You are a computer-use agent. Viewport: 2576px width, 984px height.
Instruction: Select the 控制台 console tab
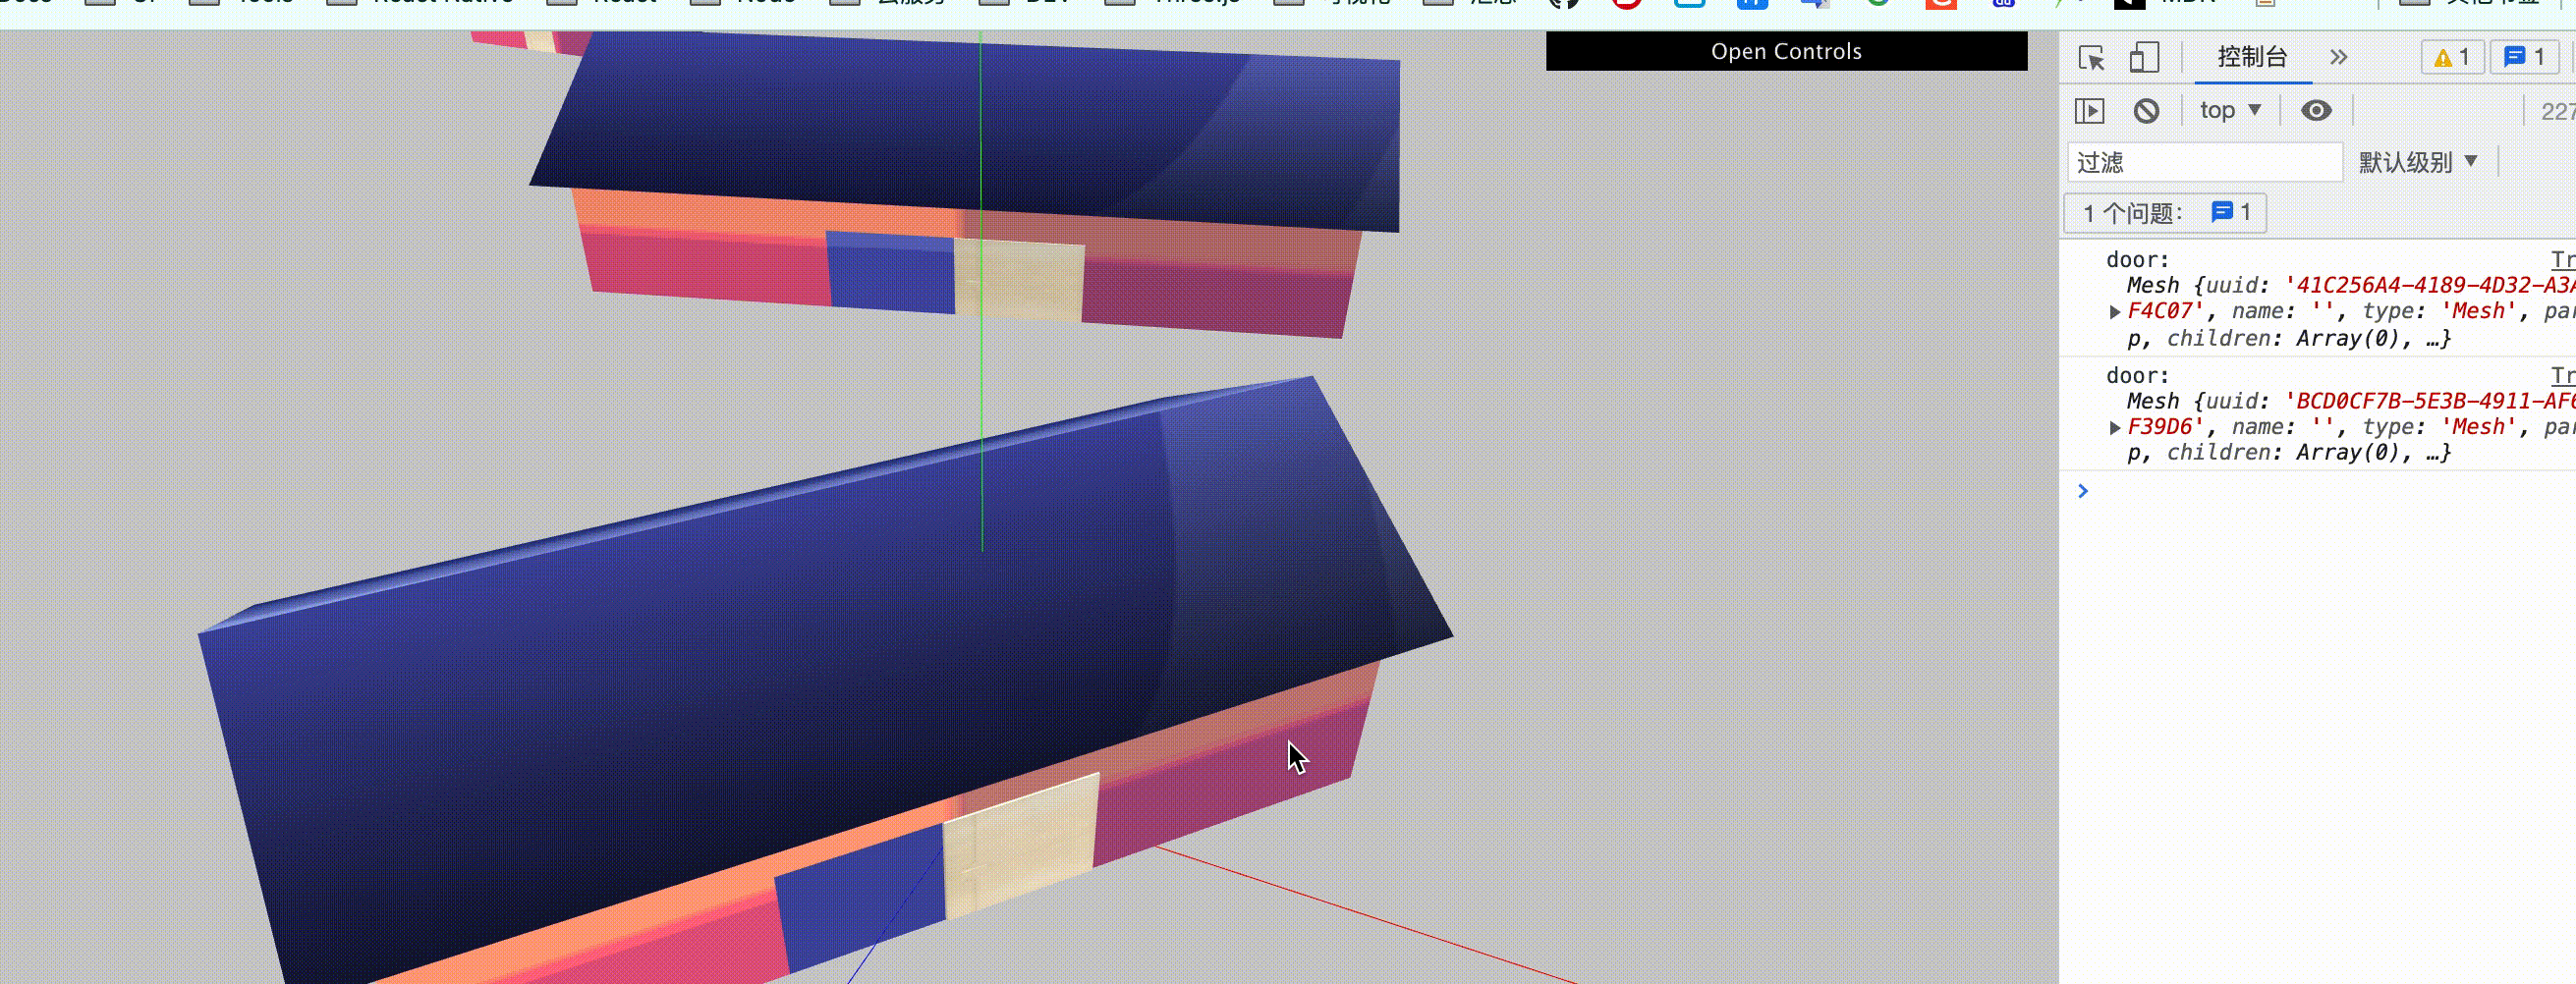tap(2252, 58)
